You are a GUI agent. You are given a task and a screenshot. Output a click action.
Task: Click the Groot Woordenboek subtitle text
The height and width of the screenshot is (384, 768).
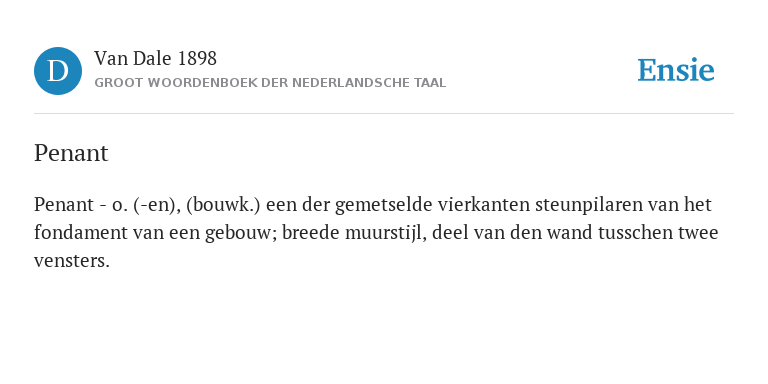click(270, 83)
